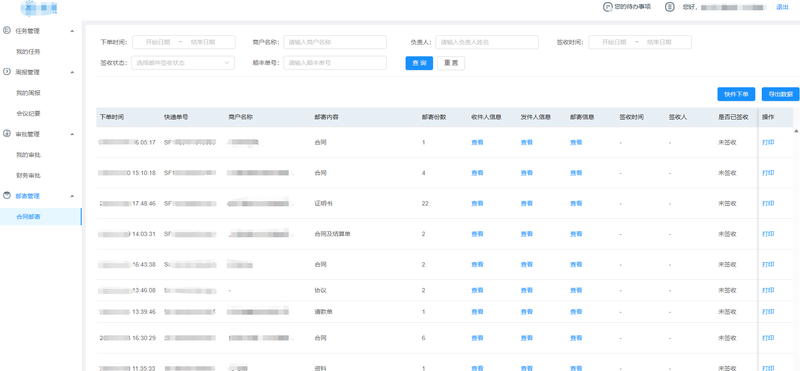Focus the 负责人 name input field
The width and height of the screenshot is (800, 371).
point(487,42)
